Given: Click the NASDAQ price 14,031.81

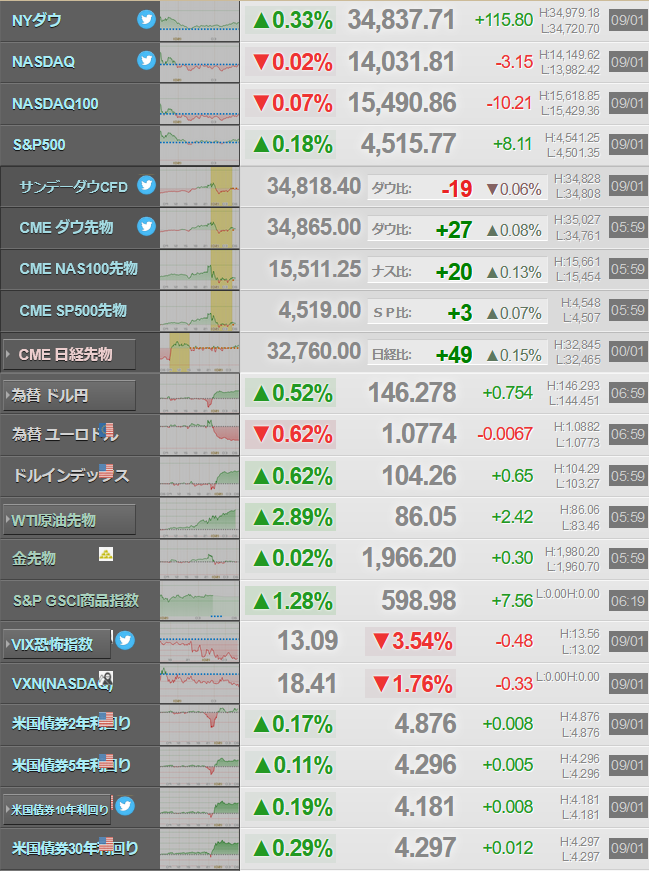Looking at the screenshot, I should [x=401, y=62].
